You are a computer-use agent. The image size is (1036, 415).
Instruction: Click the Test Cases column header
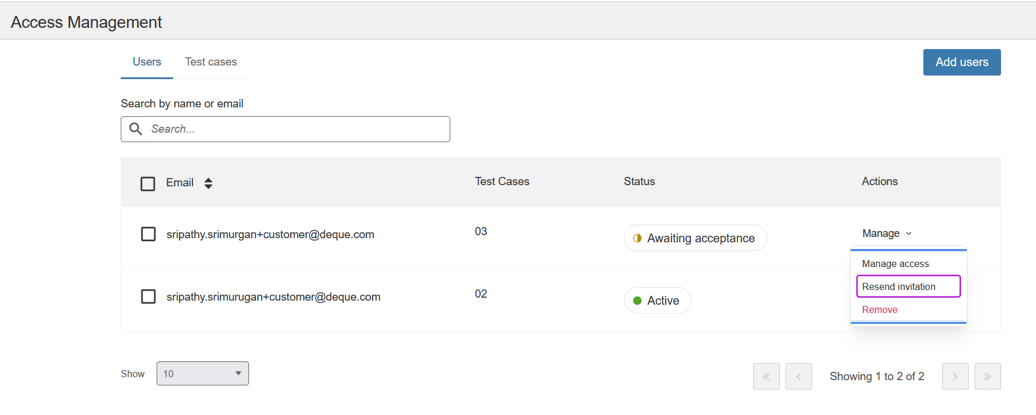click(502, 181)
